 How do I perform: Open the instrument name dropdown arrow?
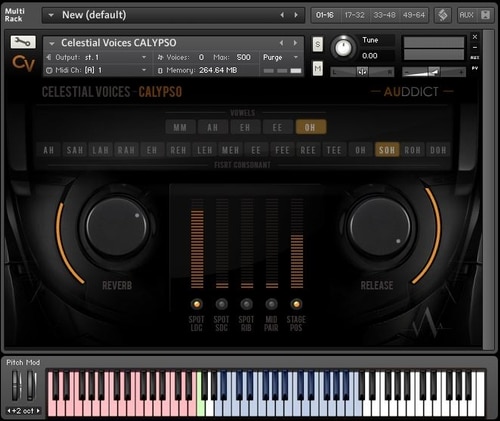(x=52, y=43)
